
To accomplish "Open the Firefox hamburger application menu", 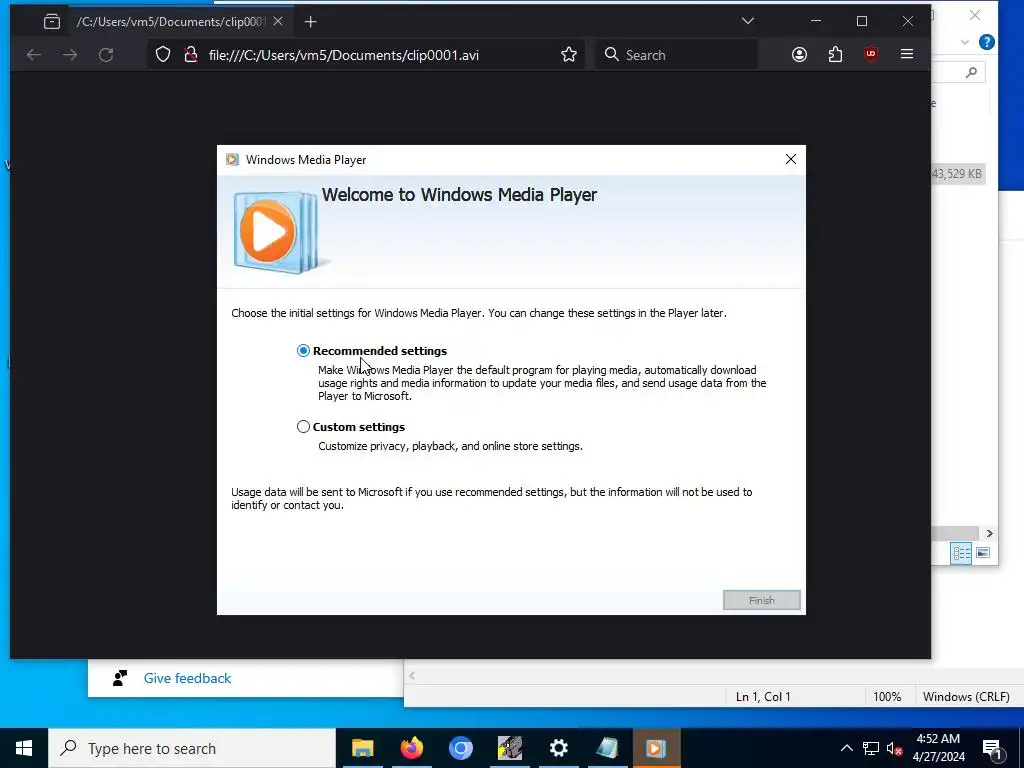I will (x=906, y=55).
